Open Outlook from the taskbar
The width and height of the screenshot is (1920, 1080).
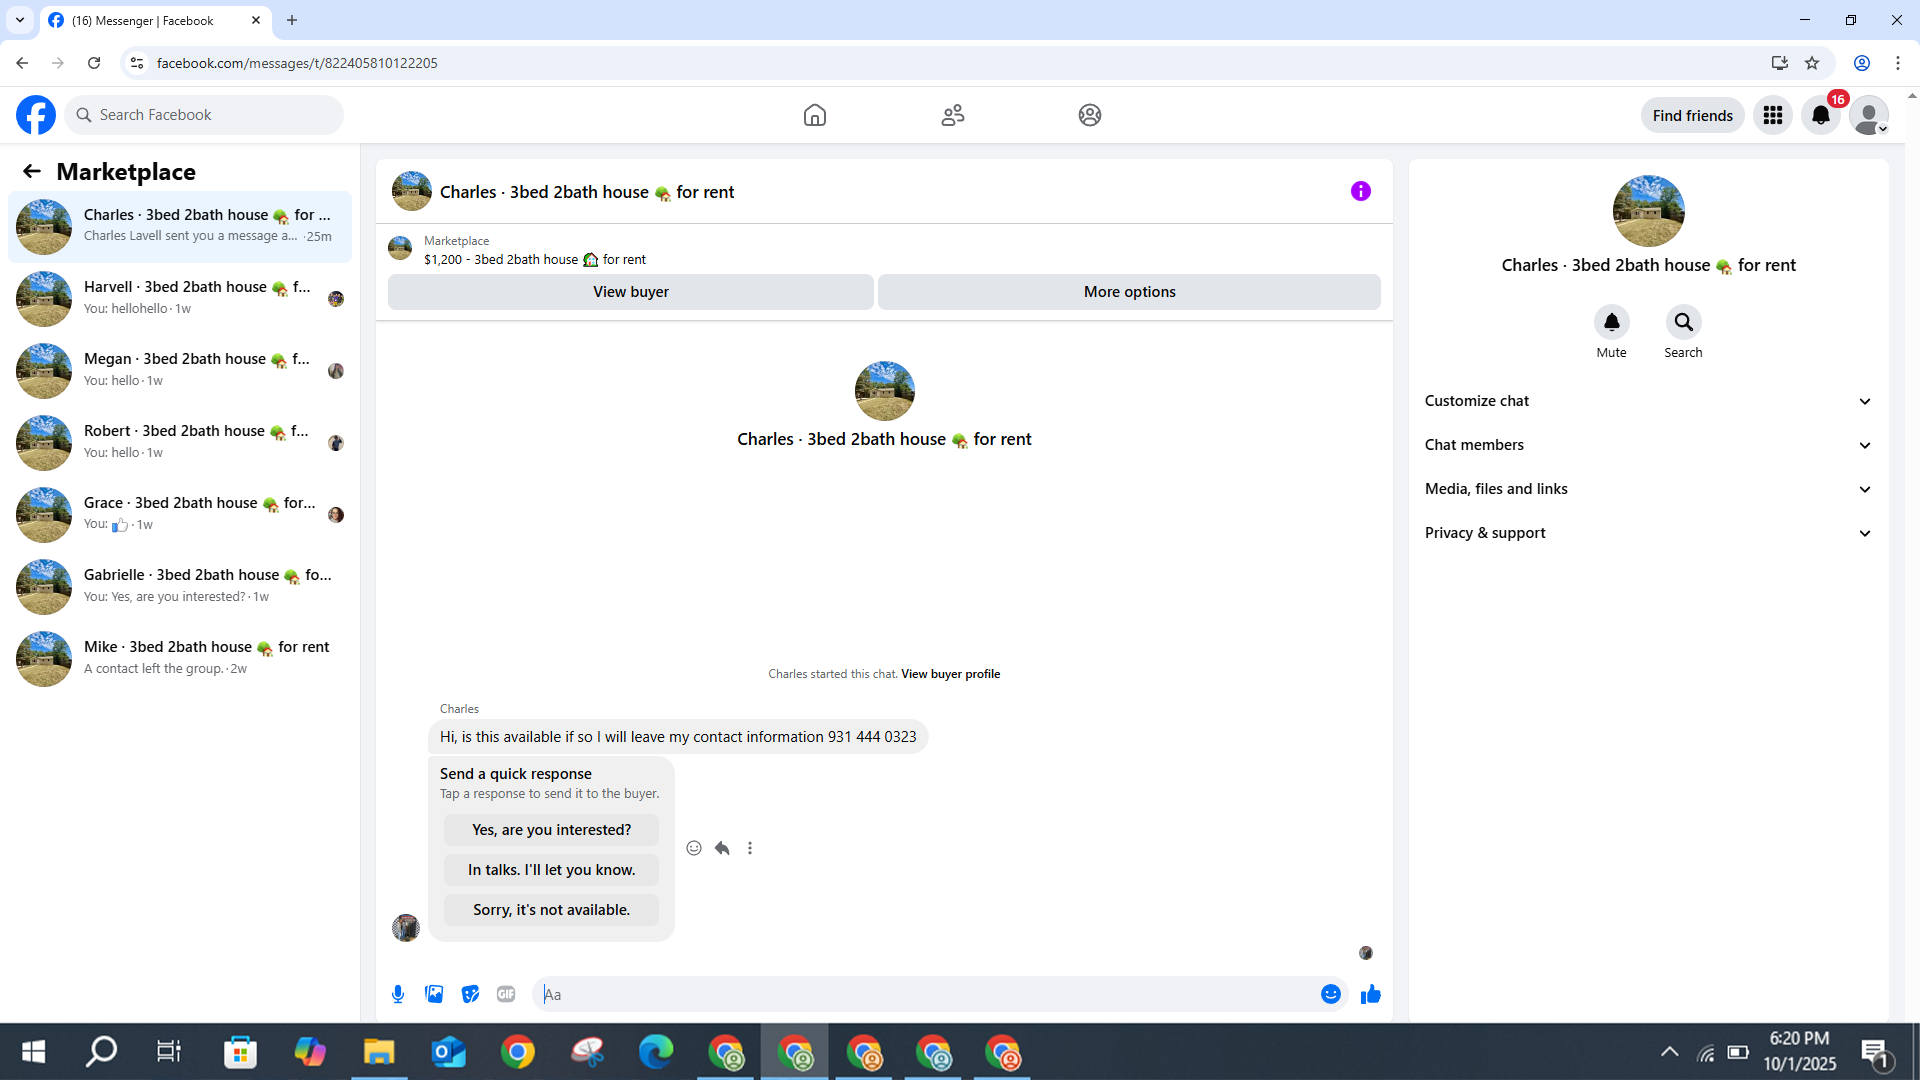click(448, 1052)
